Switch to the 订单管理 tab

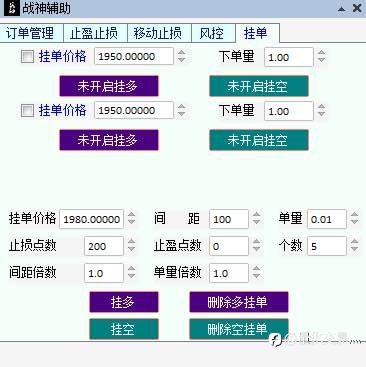[31, 33]
